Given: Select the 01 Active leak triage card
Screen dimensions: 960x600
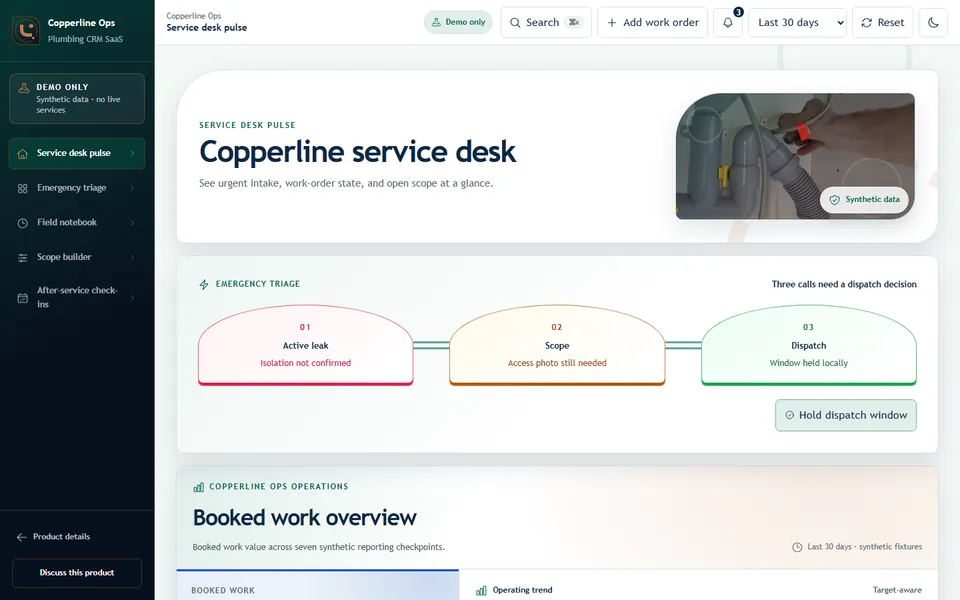Looking at the screenshot, I should (x=306, y=345).
